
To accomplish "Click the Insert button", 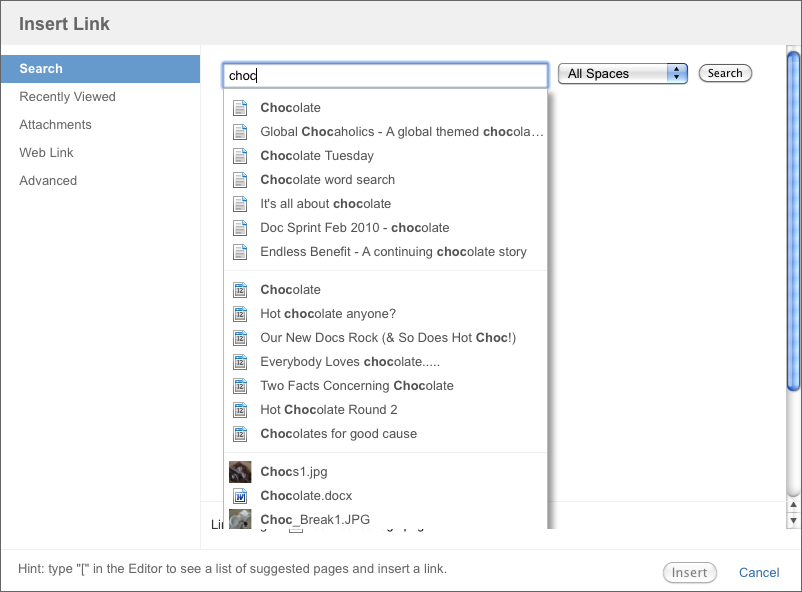I will point(690,573).
